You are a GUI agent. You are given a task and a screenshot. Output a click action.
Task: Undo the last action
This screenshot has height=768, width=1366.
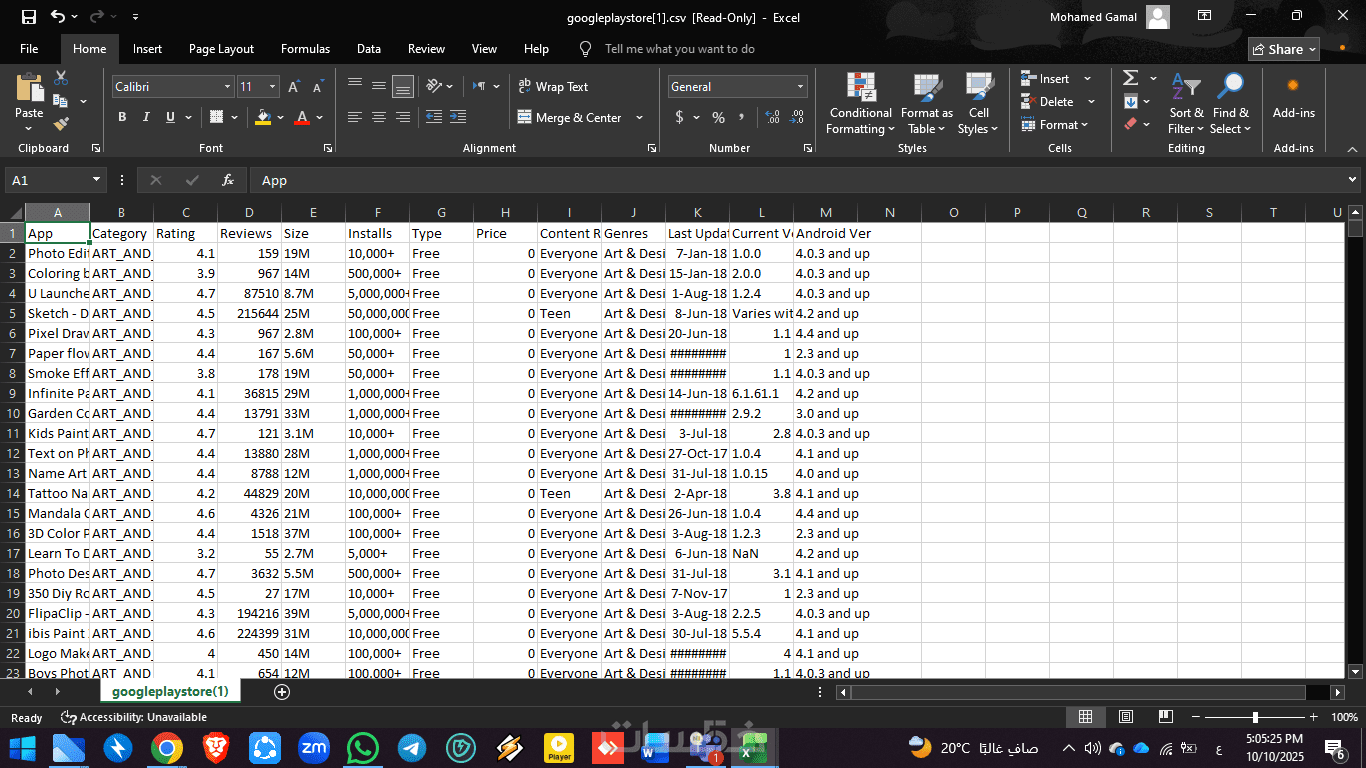coord(58,16)
